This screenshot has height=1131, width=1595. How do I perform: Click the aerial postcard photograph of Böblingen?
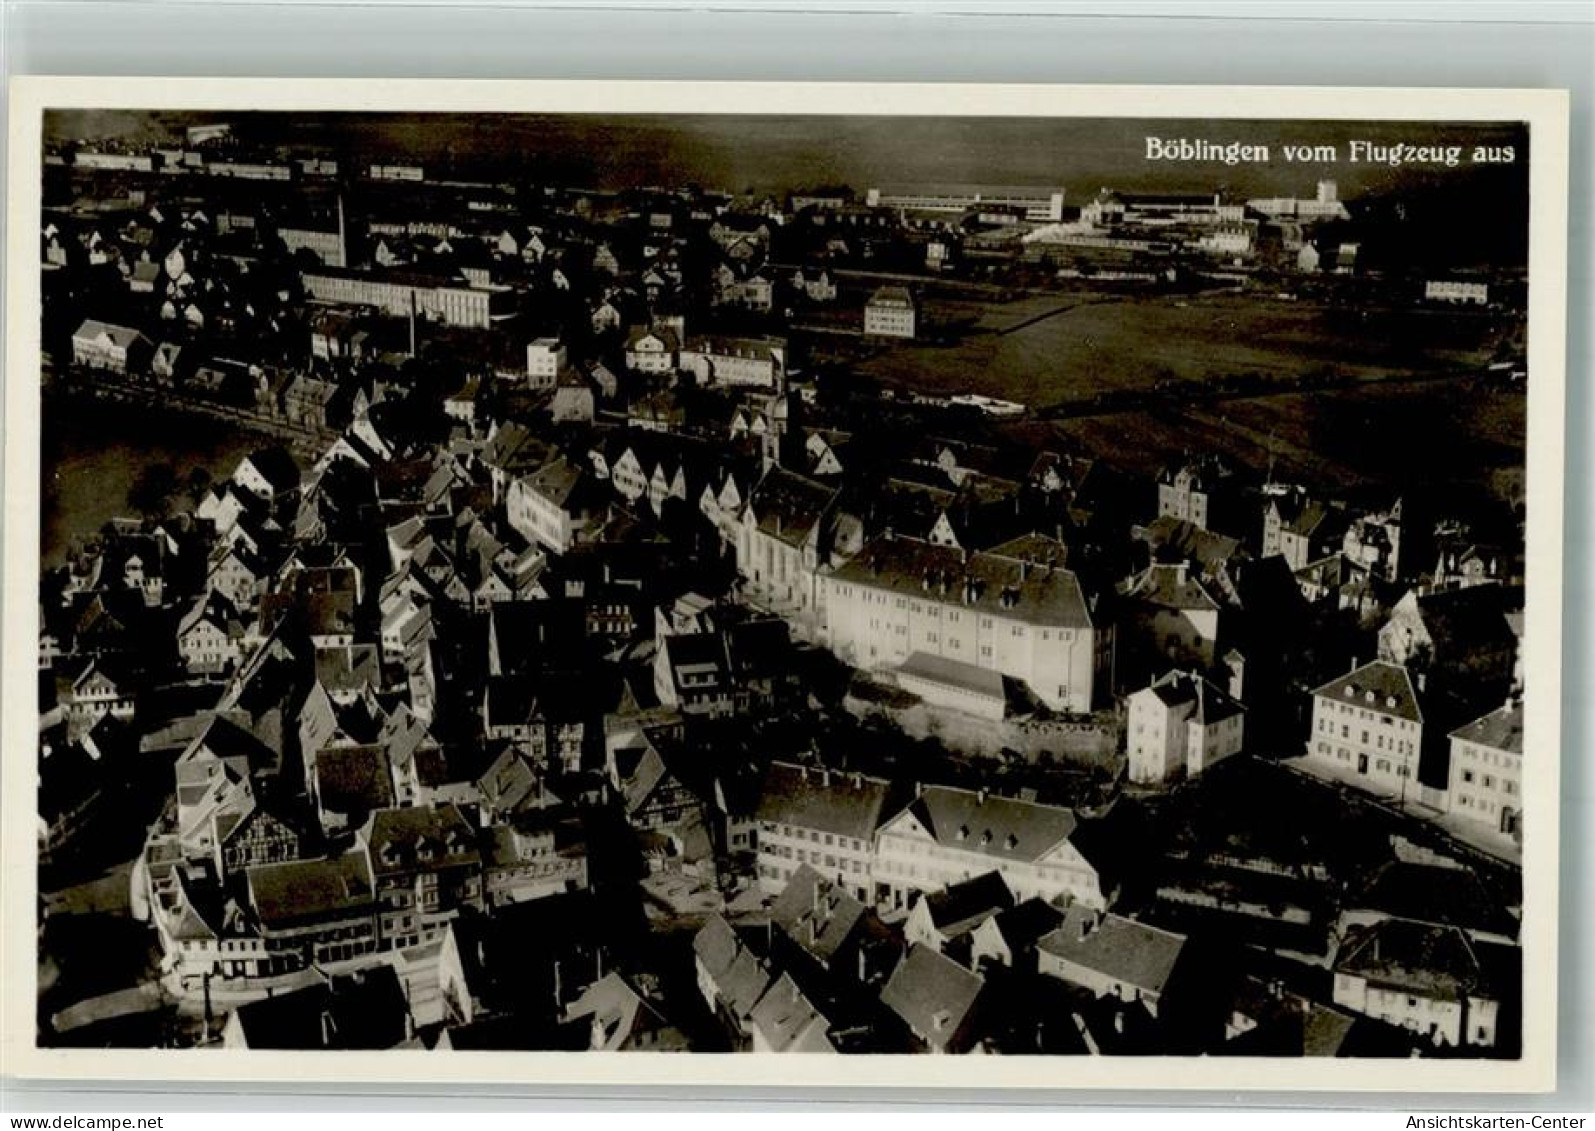783,582
